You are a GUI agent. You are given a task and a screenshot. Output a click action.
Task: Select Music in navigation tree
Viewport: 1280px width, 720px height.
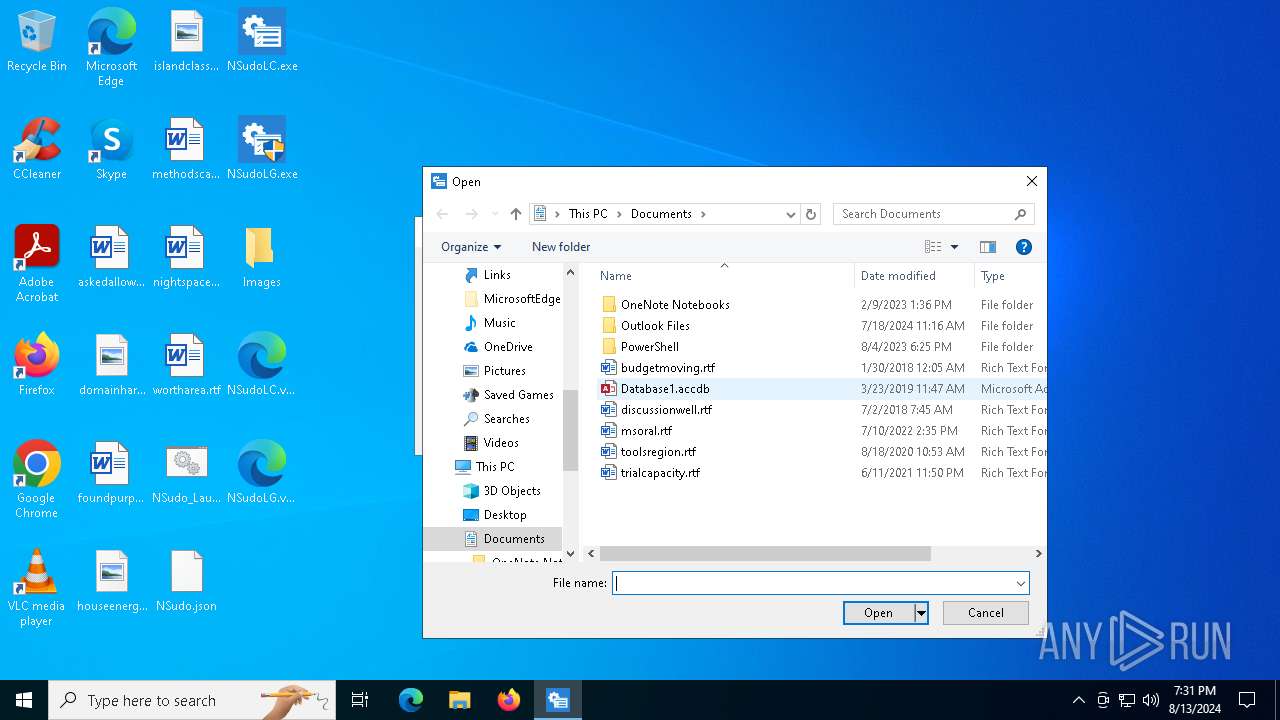500,323
